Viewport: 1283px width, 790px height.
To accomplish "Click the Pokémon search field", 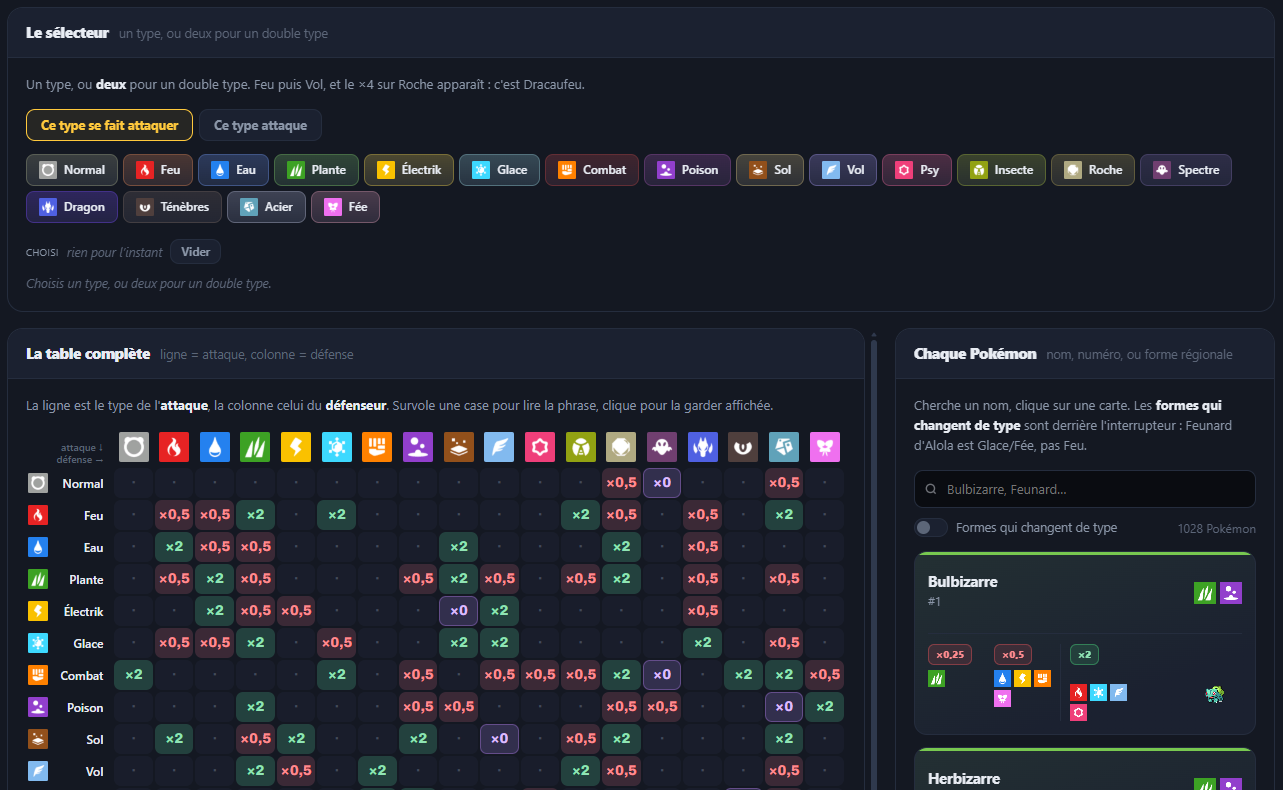I will point(1084,489).
